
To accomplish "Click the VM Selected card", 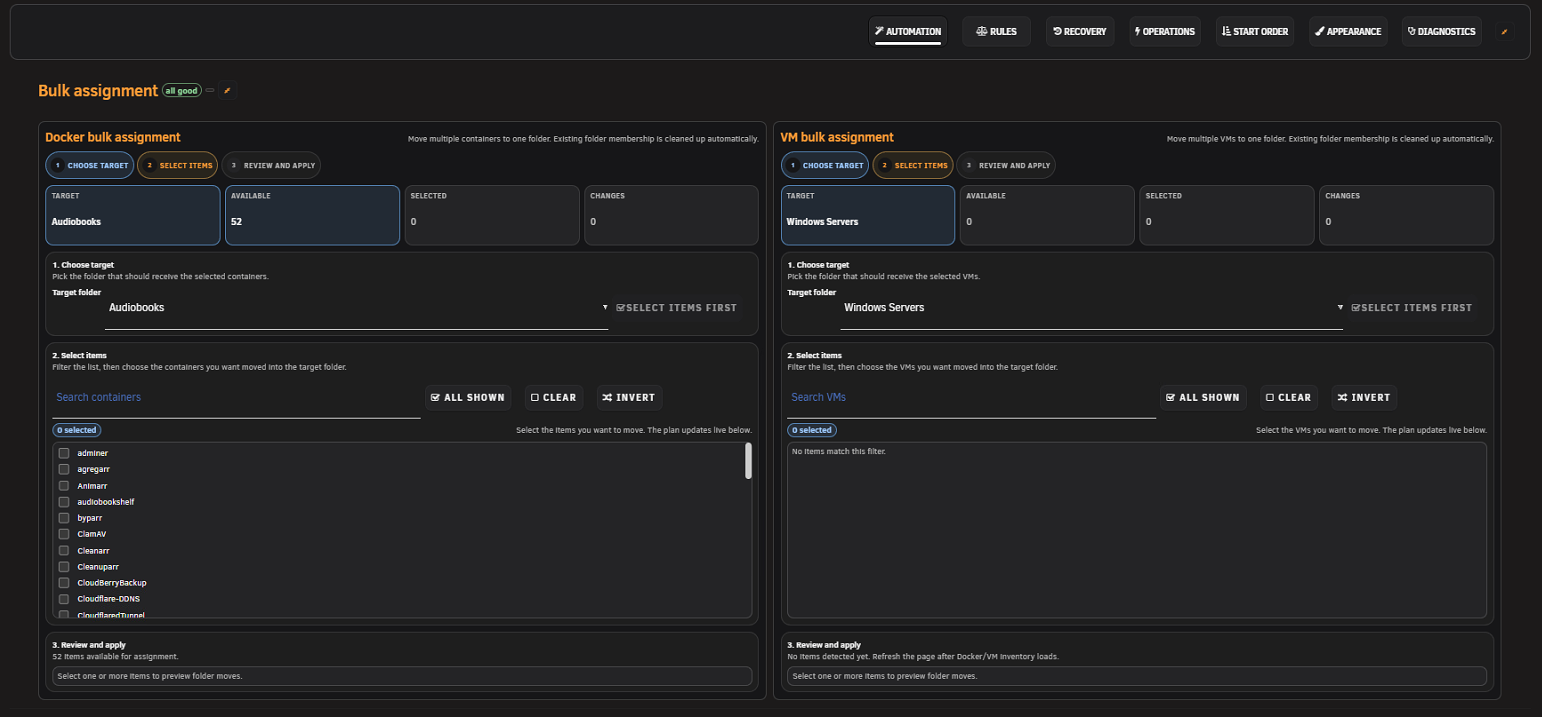I will 1227,215.
